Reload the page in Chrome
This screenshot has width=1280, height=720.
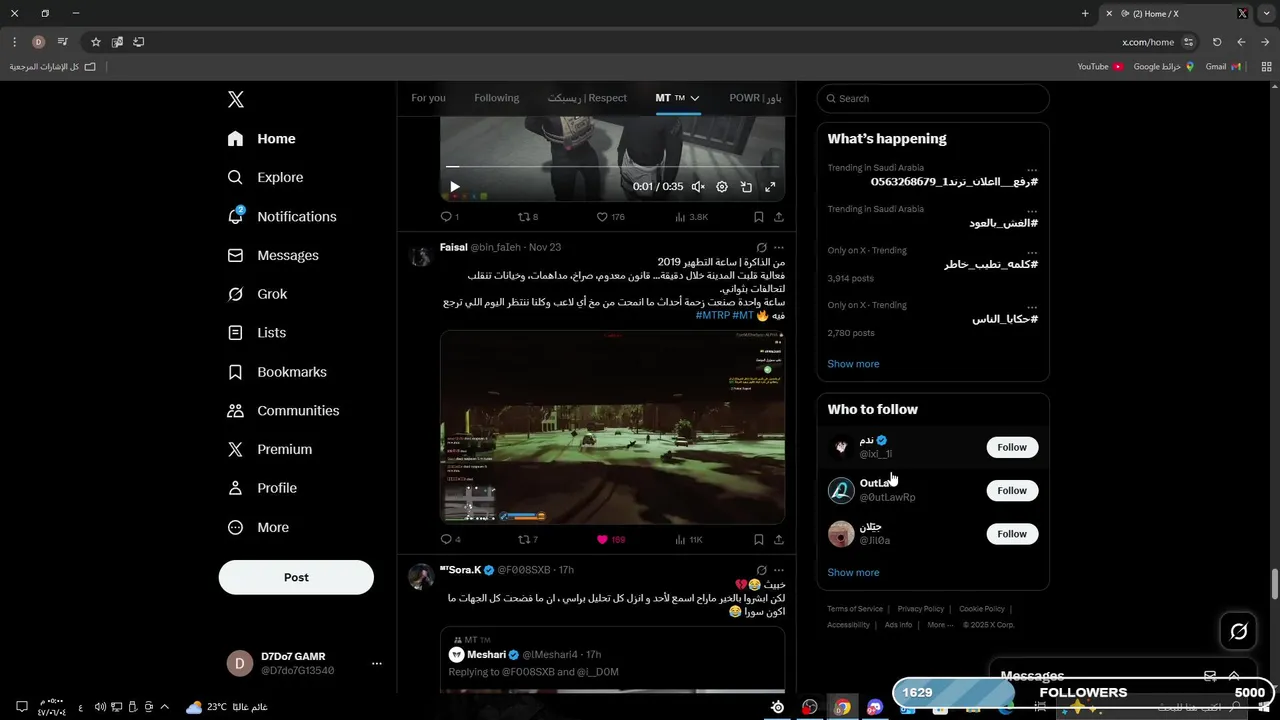[x=1217, y=42]
